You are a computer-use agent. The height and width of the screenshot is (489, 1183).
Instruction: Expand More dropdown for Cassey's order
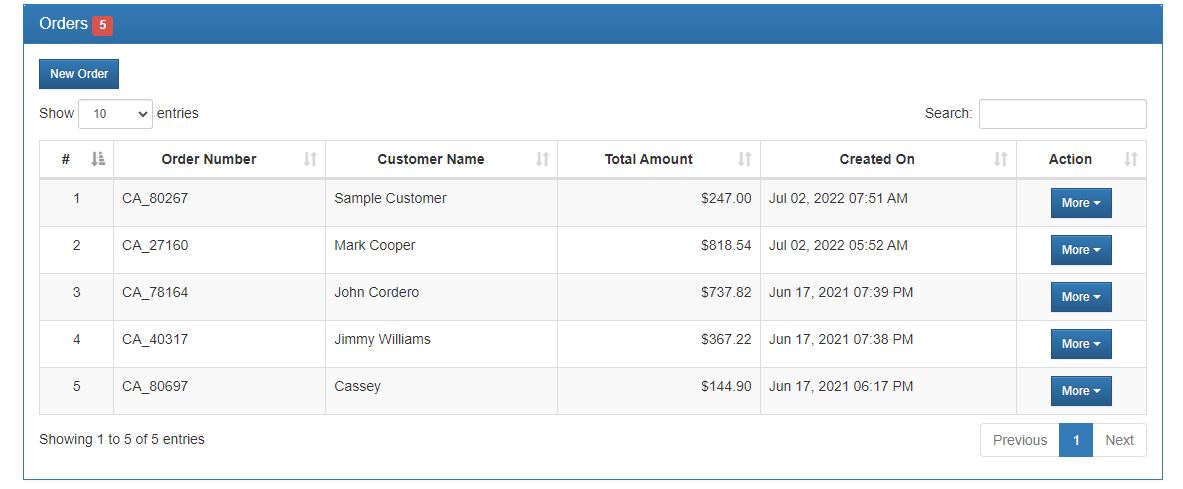1080,391
